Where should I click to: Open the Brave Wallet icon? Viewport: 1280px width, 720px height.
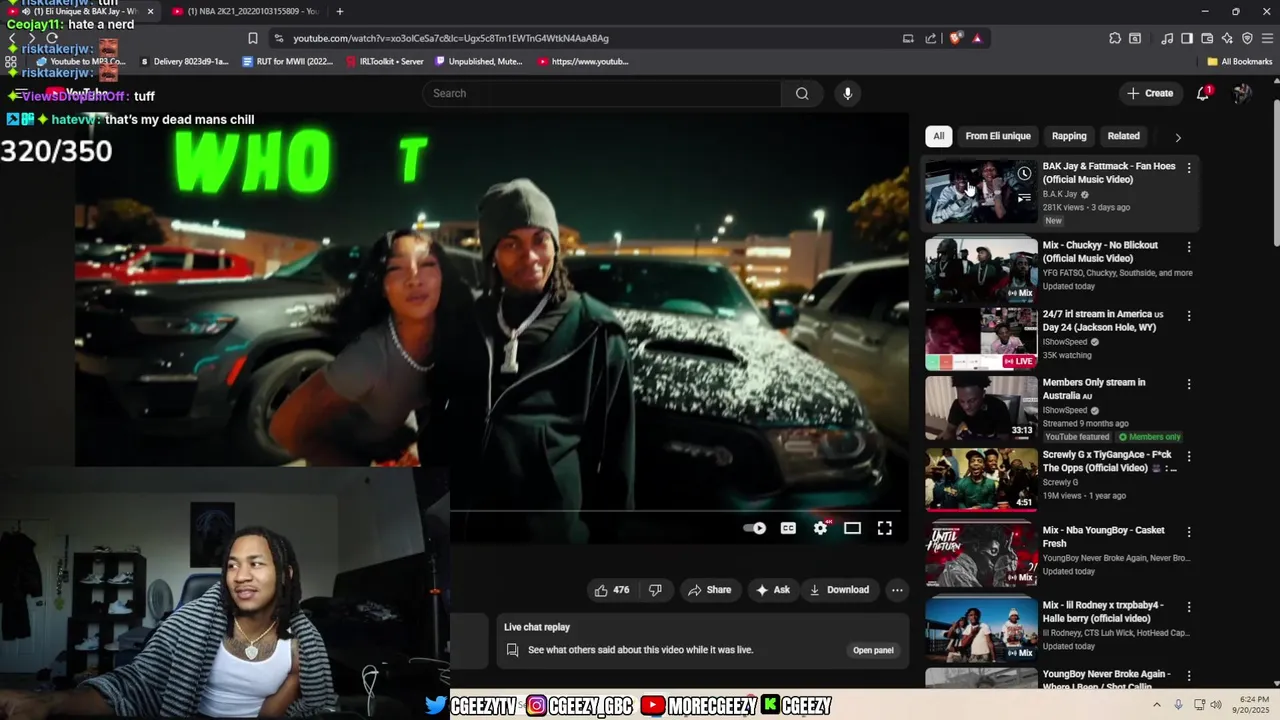[1207, 38]
